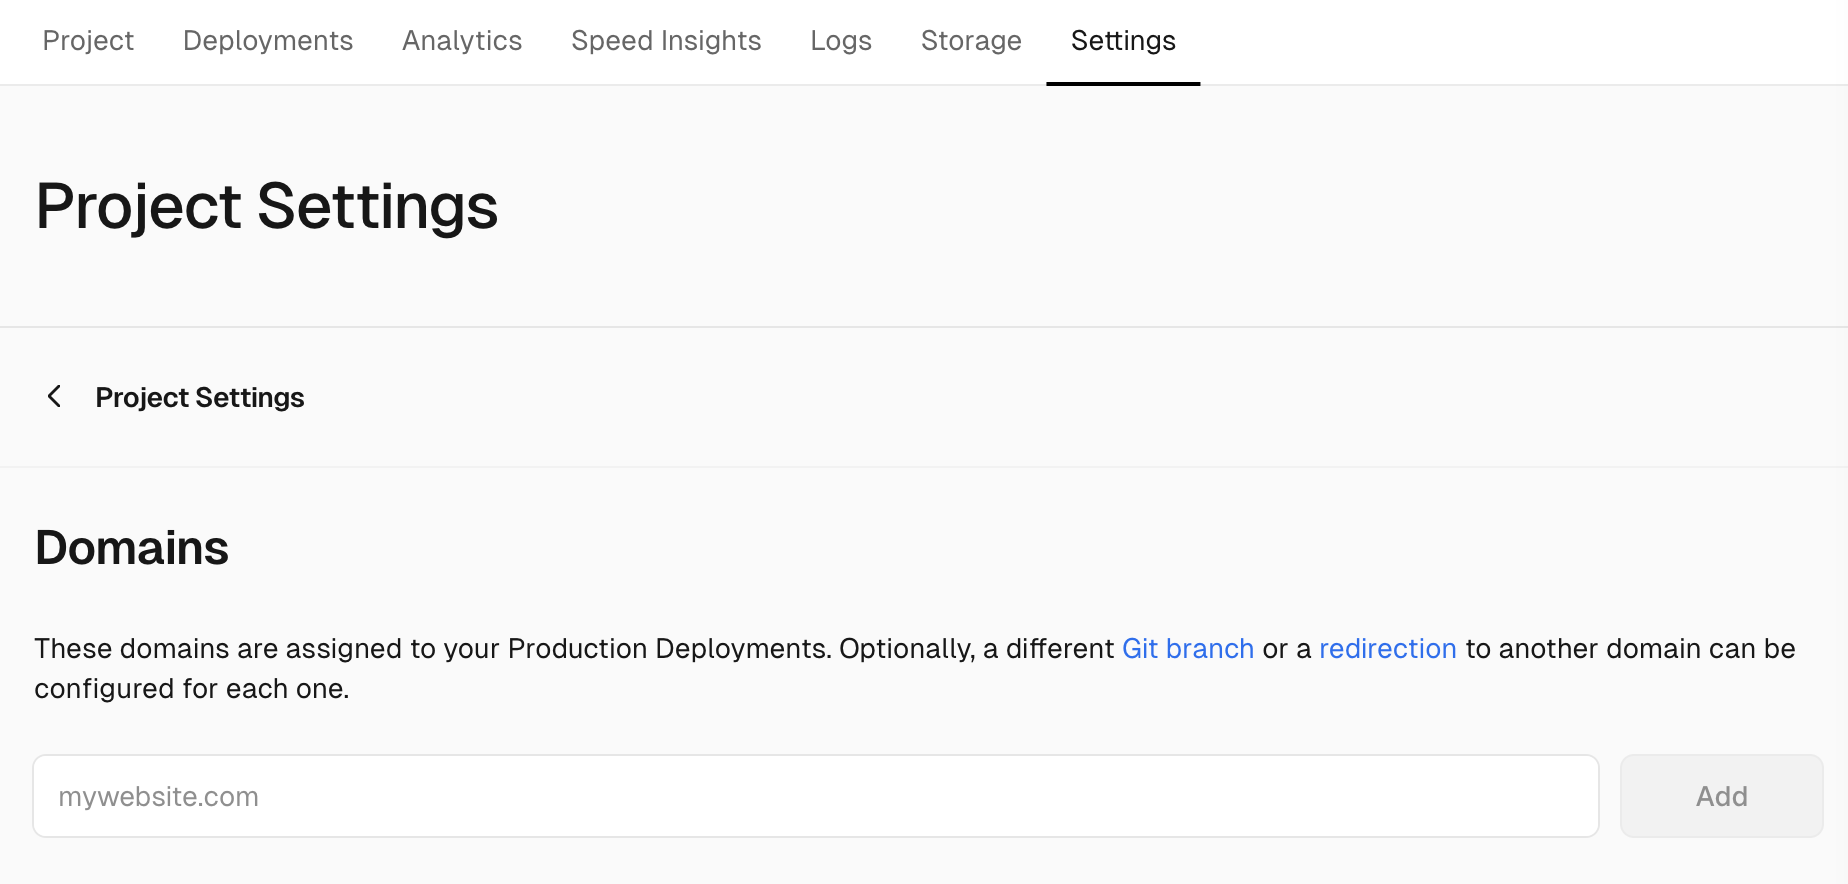
Task: Click the "configured for each one" text
Action: [x=191, y=689]
